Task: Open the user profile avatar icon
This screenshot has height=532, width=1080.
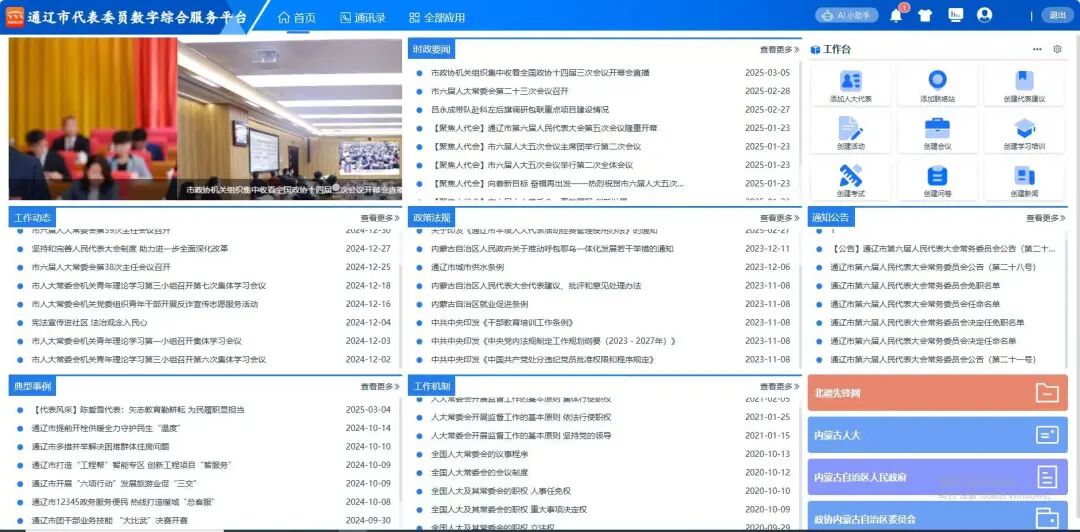Action: (x=984, y=15)
